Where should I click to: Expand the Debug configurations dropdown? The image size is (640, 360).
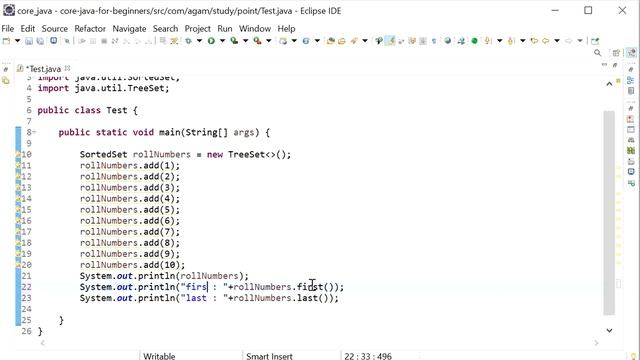(x=199, y=41)
